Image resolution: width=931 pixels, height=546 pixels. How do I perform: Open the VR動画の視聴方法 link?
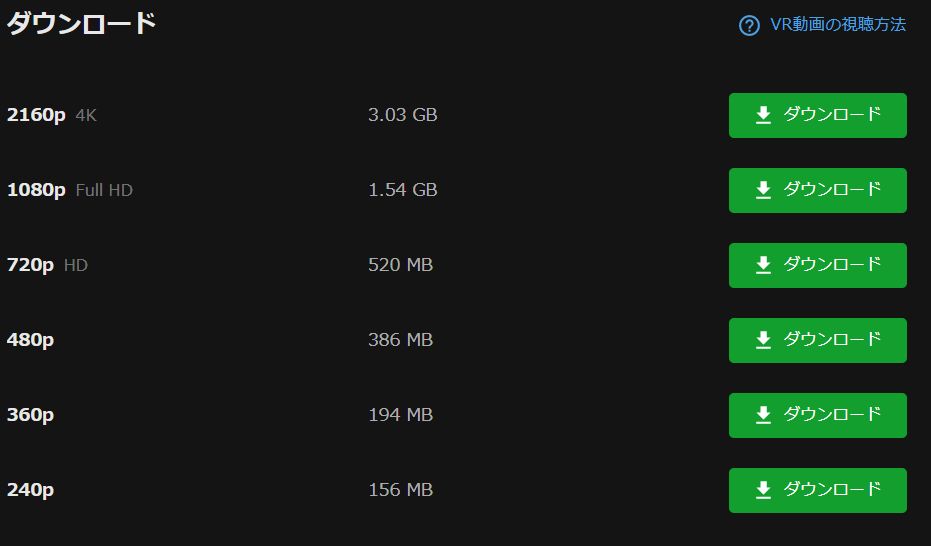click(838, 25)
